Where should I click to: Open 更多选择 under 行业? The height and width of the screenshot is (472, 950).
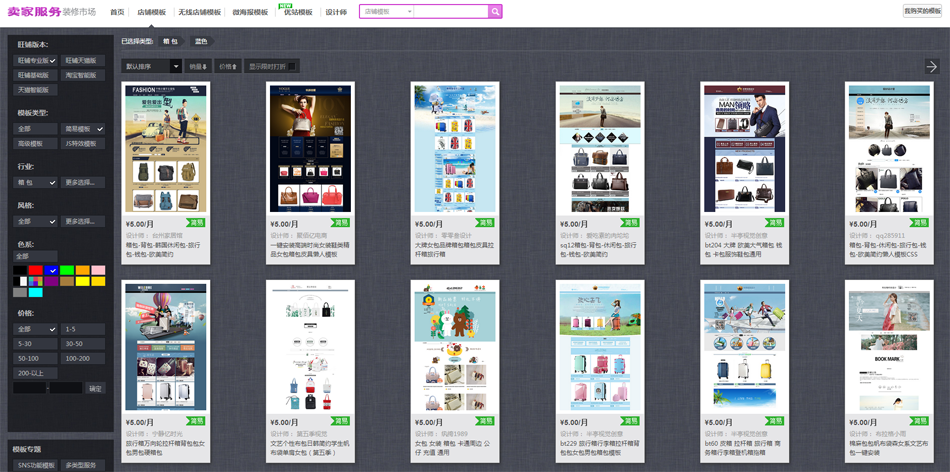(x=81, y=183)
